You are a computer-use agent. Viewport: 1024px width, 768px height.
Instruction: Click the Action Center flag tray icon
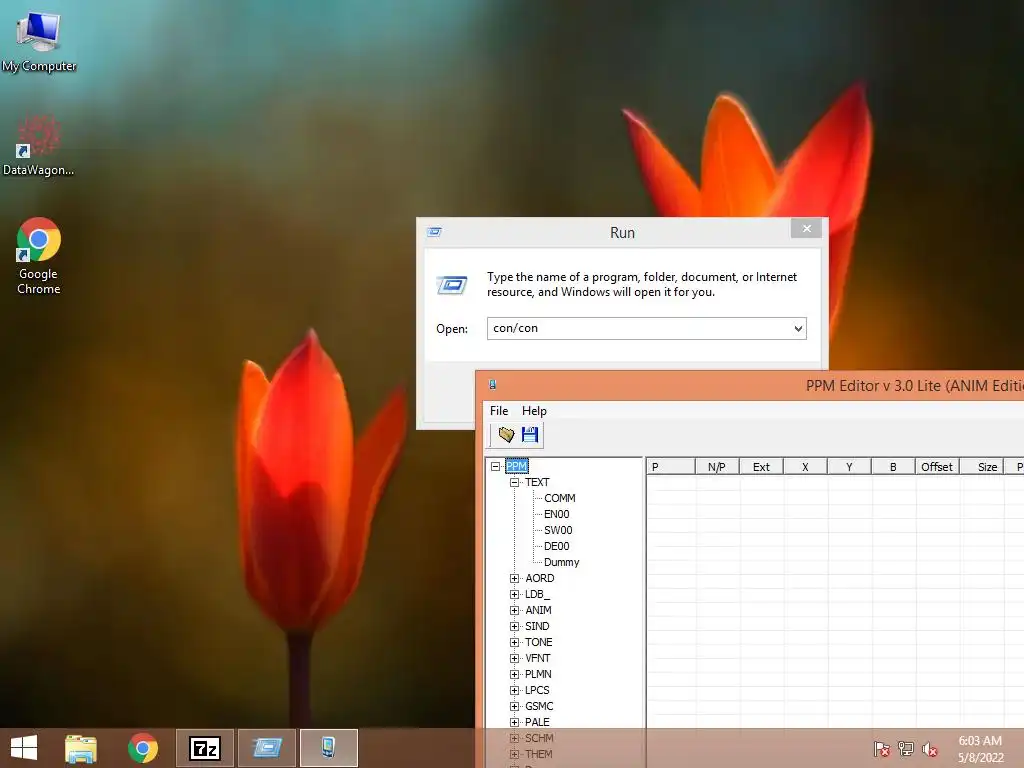click(x=882, y=749)
